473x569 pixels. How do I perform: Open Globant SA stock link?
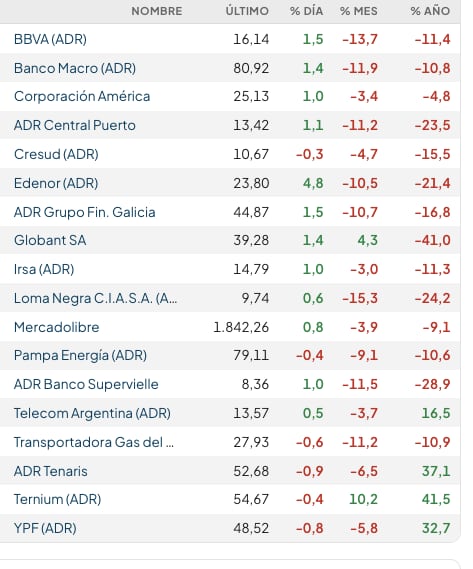[50, 240]
